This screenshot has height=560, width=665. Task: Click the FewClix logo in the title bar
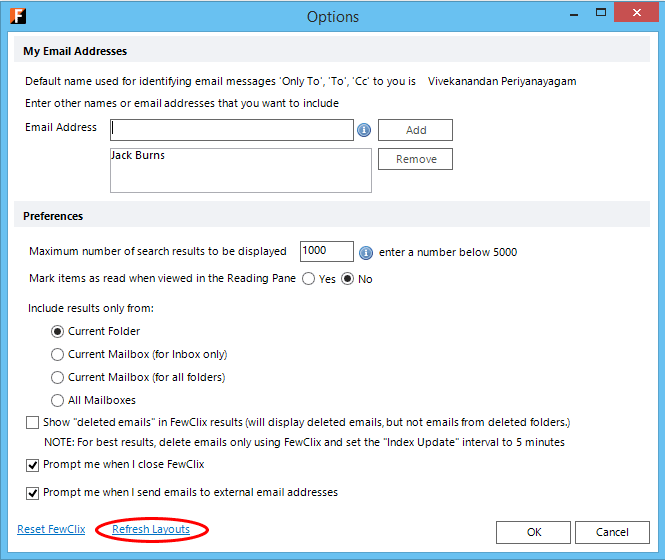[x=18, y=16]
